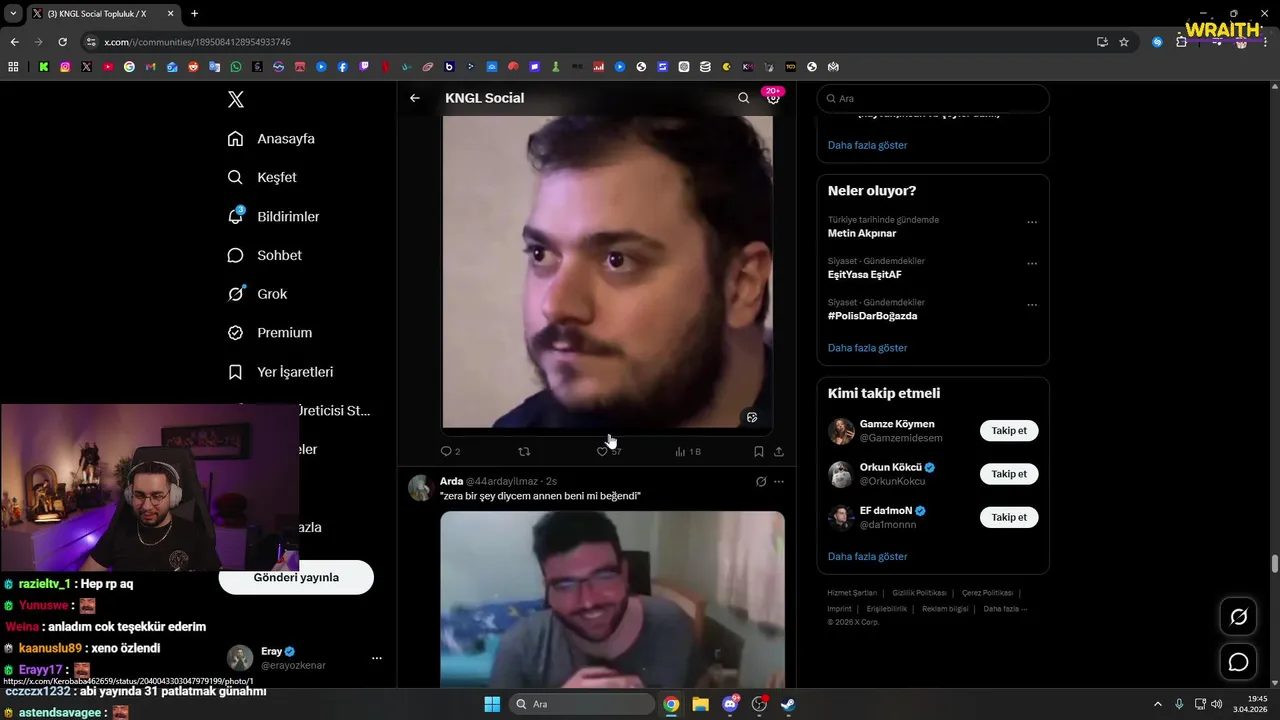1280x720 pixels.
Task: Go to Anasayfa home page
Action: 271,139
